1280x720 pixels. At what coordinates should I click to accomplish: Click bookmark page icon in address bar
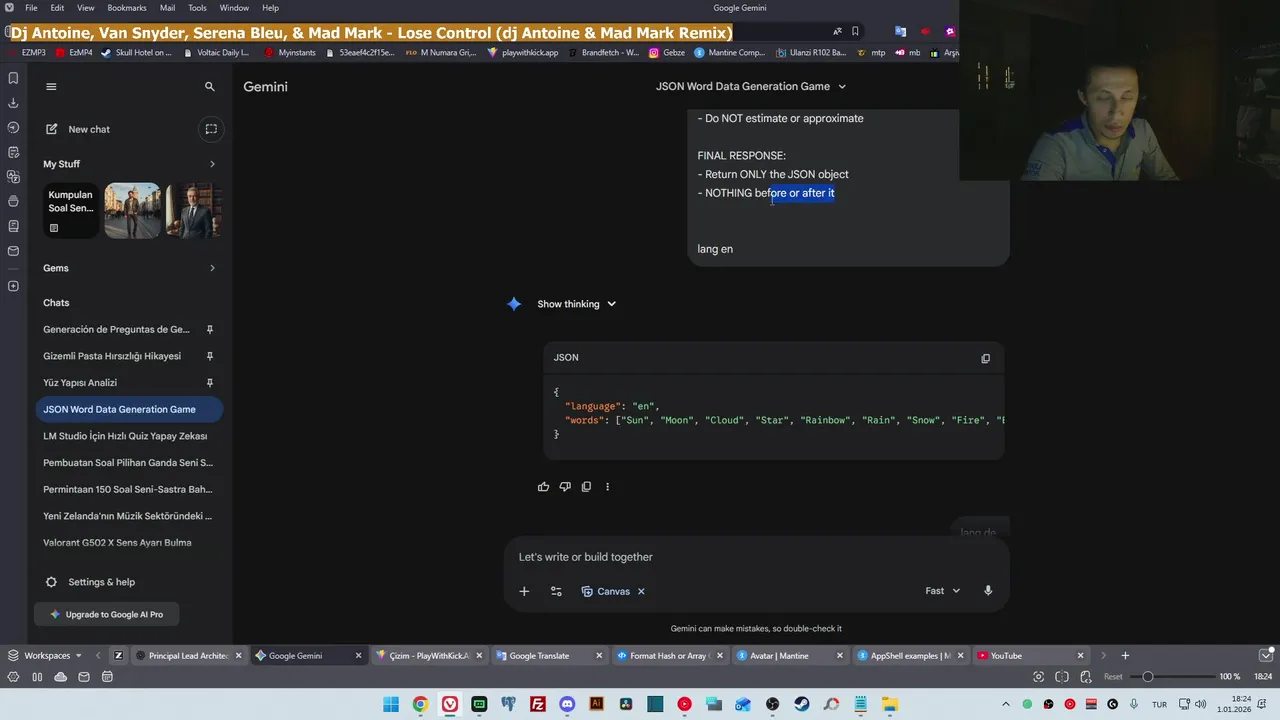[855, 31]
